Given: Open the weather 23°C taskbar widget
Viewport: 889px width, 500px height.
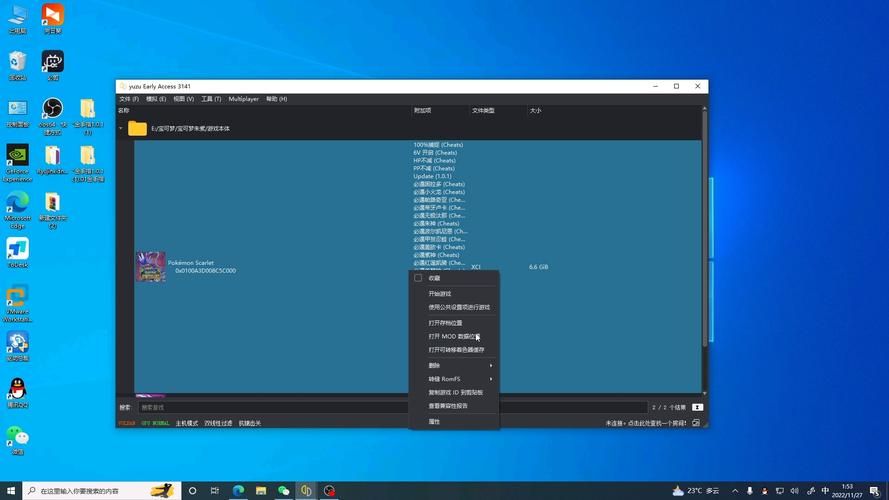Looking at the screenshot, I should [x=696, y=491].
